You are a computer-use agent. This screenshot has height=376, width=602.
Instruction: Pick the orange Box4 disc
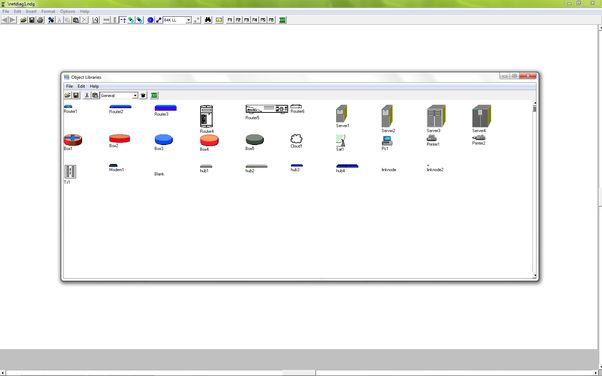[x=209, y=140]
